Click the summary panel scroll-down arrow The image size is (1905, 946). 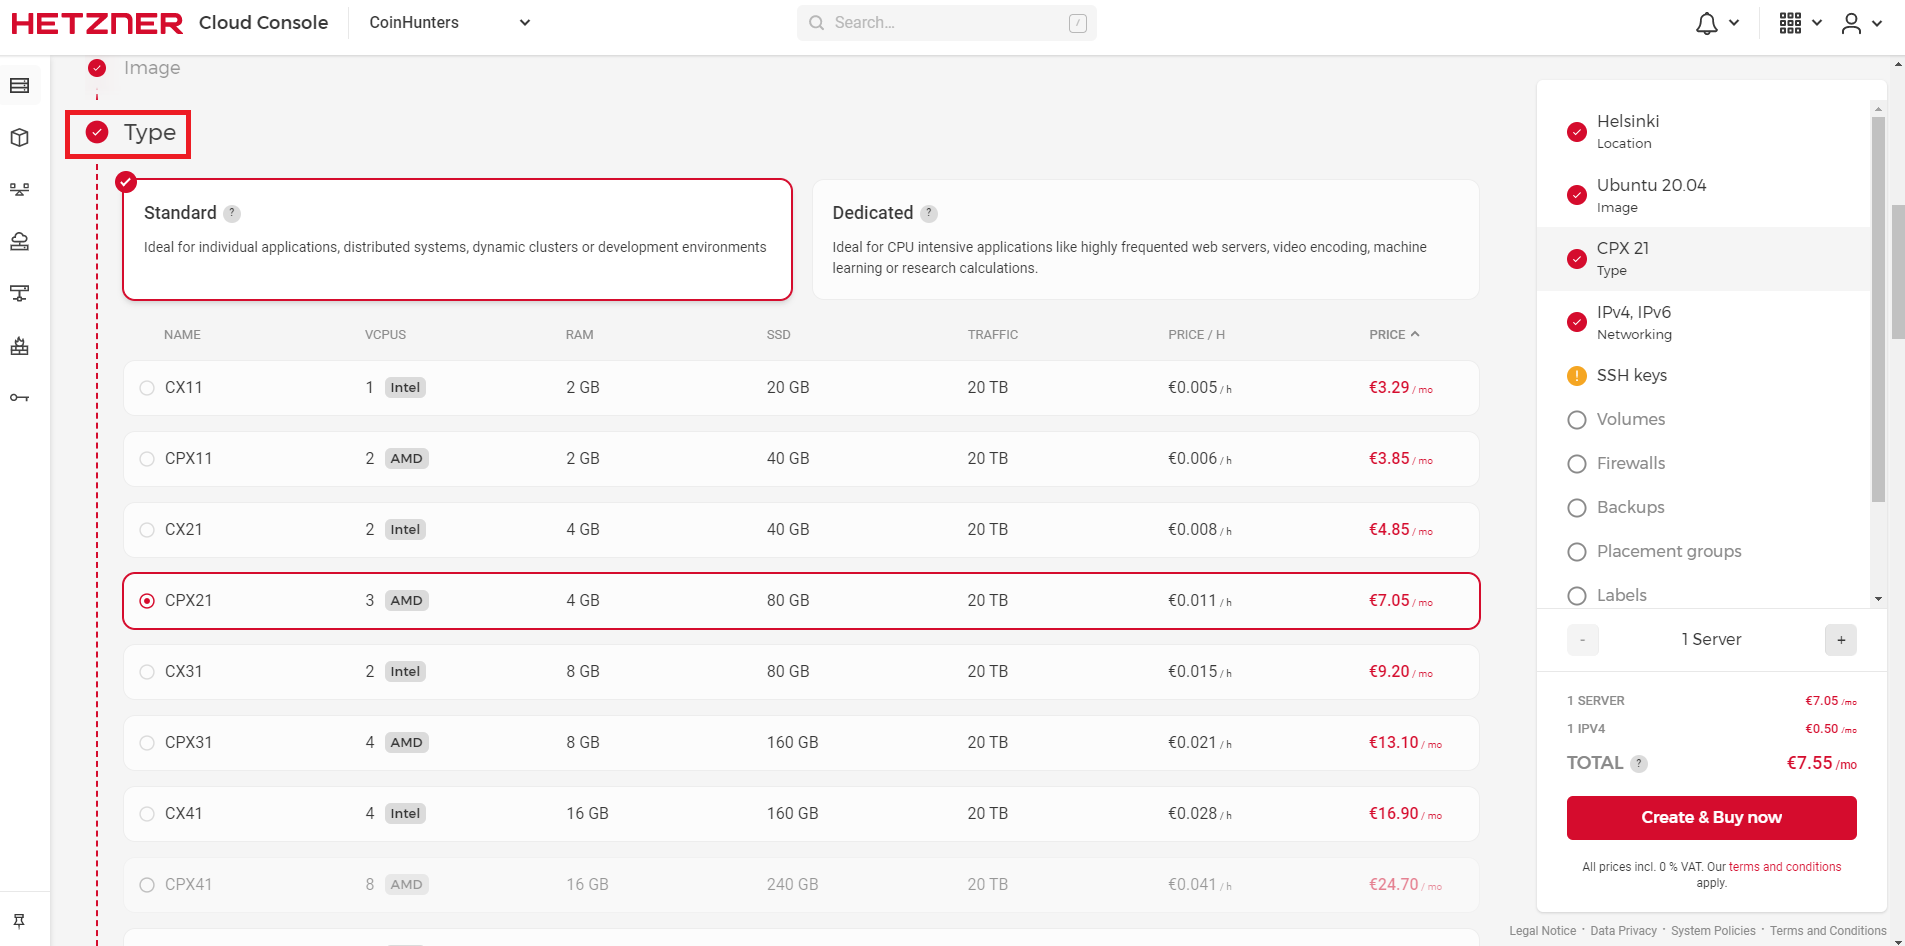(x=1878, y=599)
